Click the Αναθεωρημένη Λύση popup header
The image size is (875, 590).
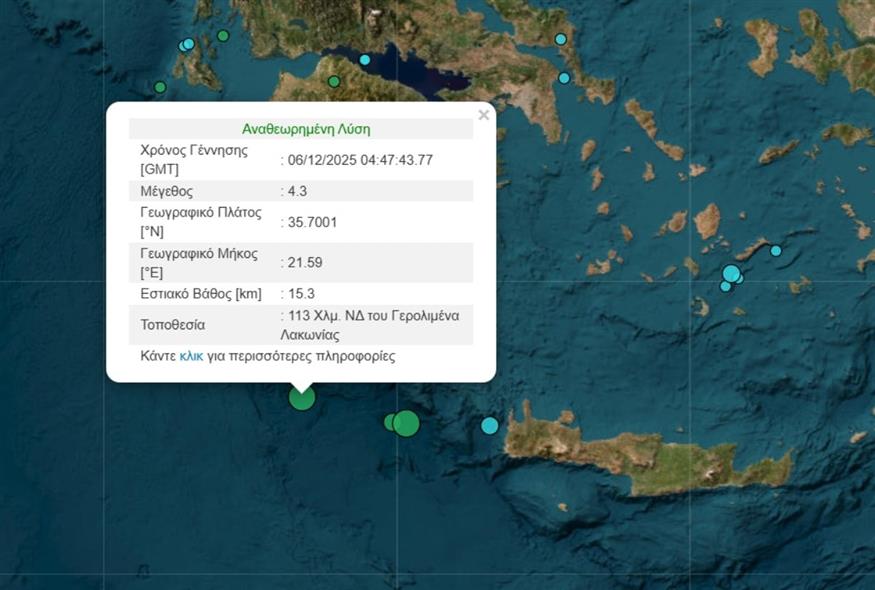(x=306, y=128)
